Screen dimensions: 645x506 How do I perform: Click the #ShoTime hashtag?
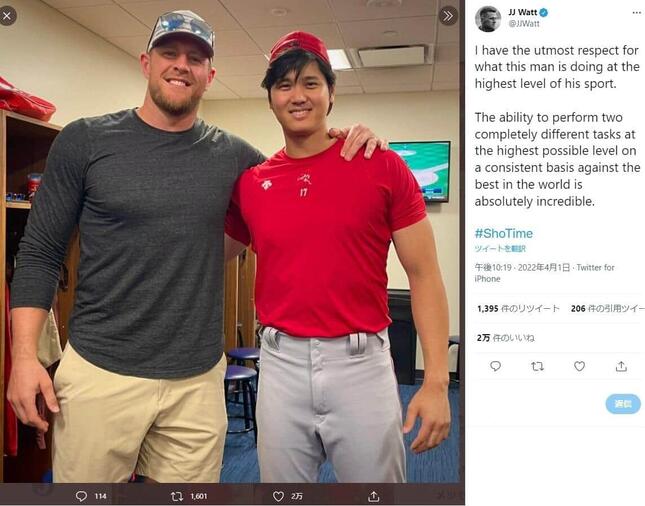point(503,233)
